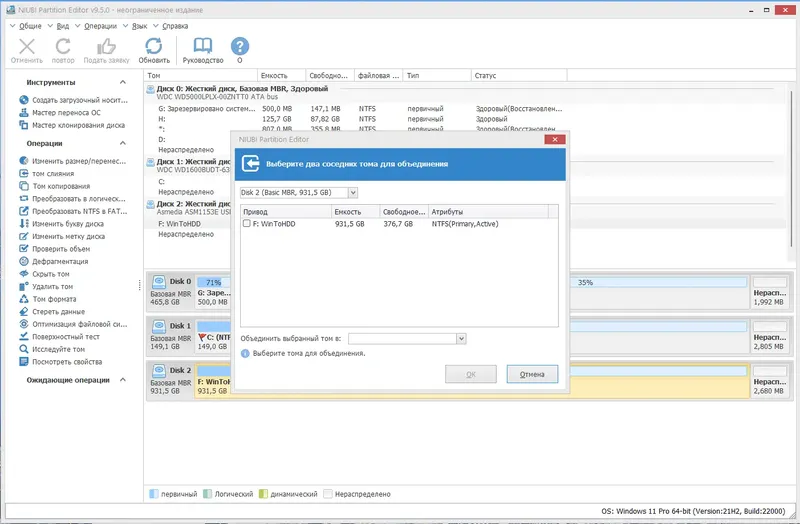Image resolution: width=800 pixels, height=524 pixels.
Task: Click Преобразовать NTFS в FAT icon
Action: coord(23,211)
